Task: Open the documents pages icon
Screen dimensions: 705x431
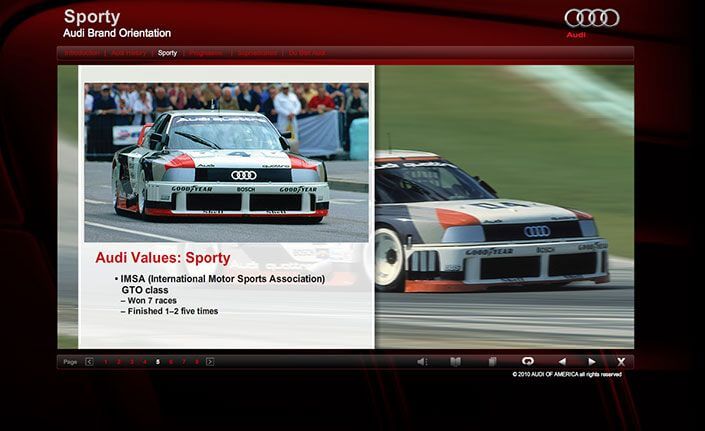Action: (492, 362)
